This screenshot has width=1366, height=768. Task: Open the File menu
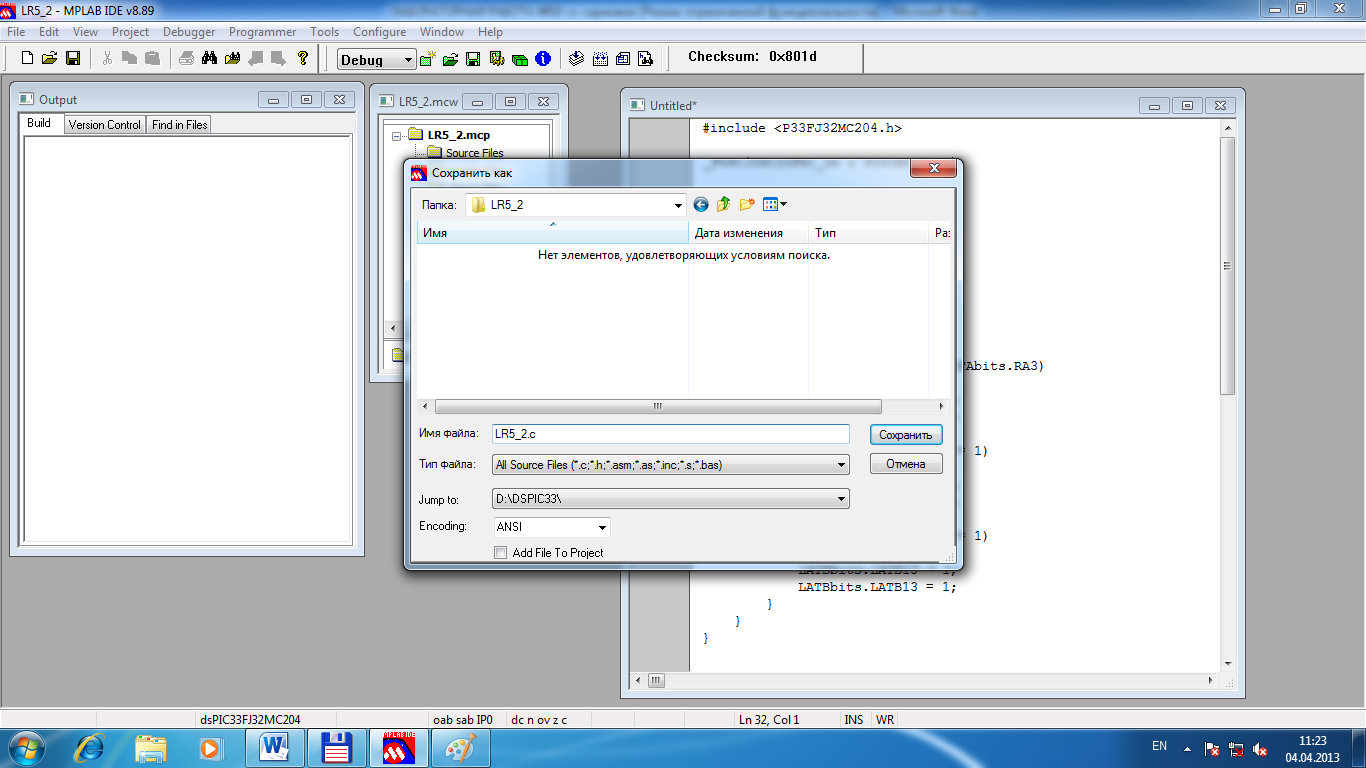[x=16, y=32]
